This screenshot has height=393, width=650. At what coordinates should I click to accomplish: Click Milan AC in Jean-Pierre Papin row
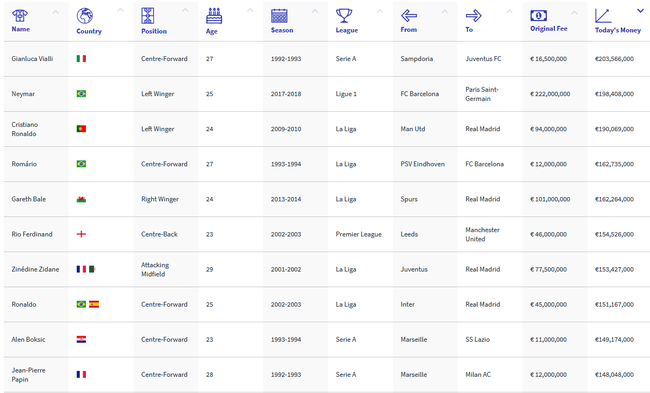tap(478, 374)
